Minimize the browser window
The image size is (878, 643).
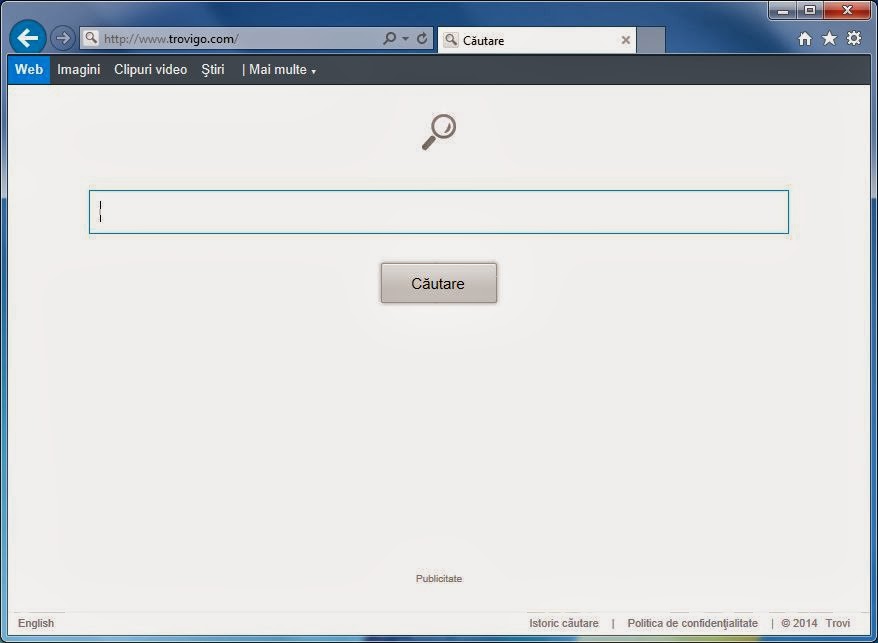783,10
